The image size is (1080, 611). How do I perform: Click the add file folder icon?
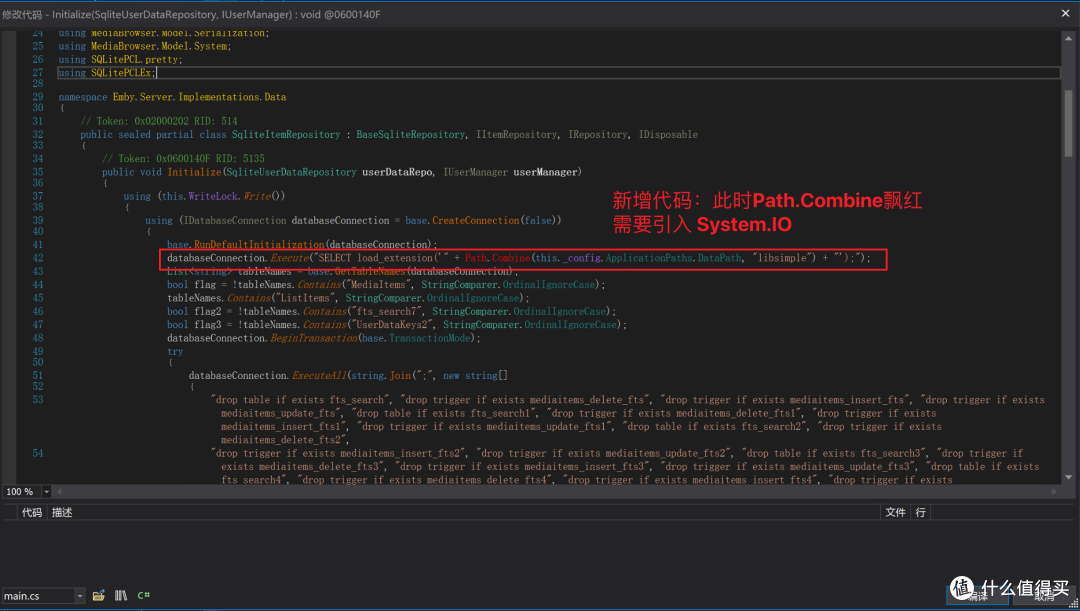[98, 596]
